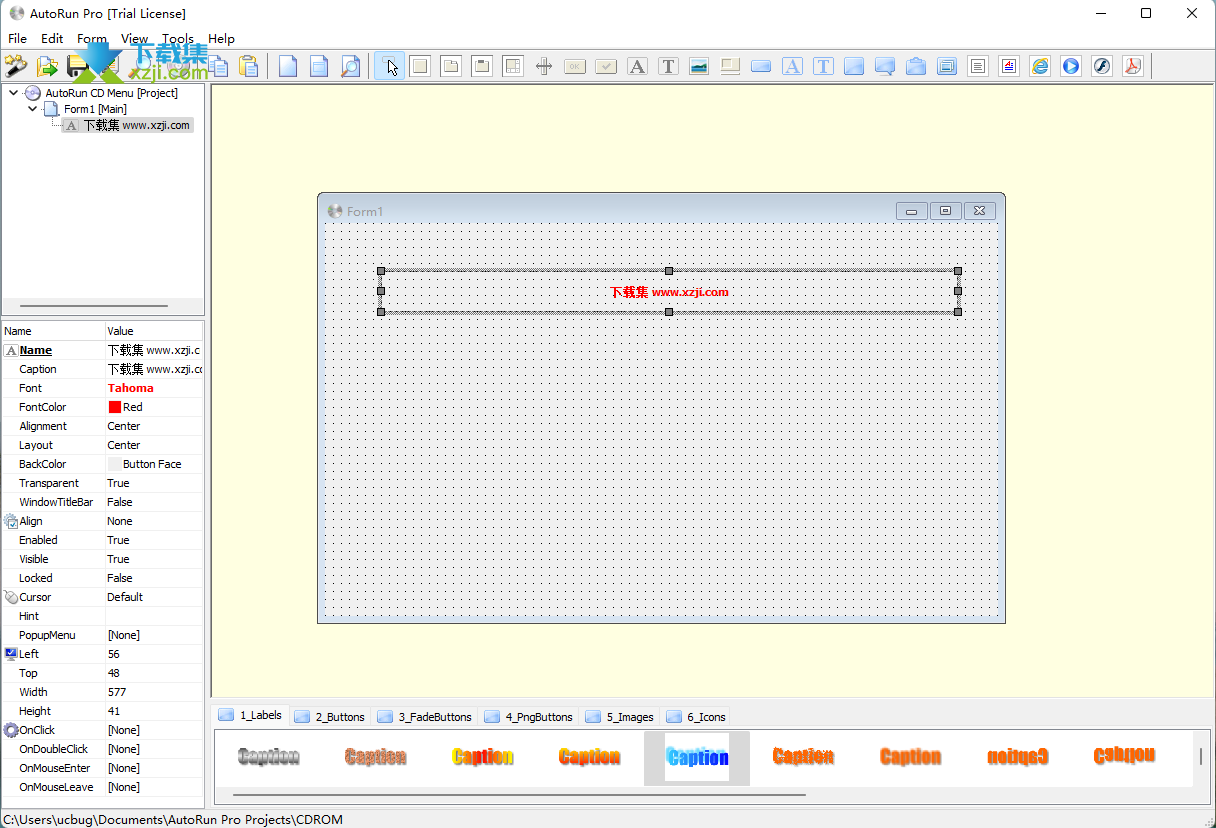Pick the panel control tool
The height and width of the screenshot is (828, 1216).
(x=420, y=67)
